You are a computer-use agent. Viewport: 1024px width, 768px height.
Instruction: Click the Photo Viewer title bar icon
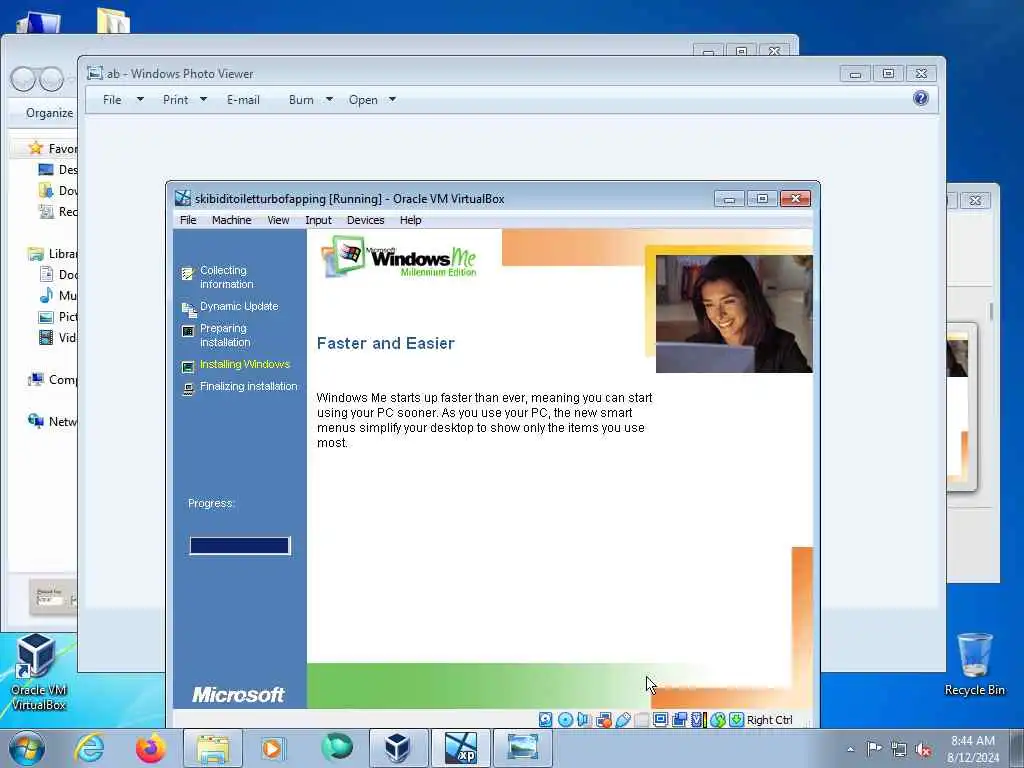click(95, 73)
